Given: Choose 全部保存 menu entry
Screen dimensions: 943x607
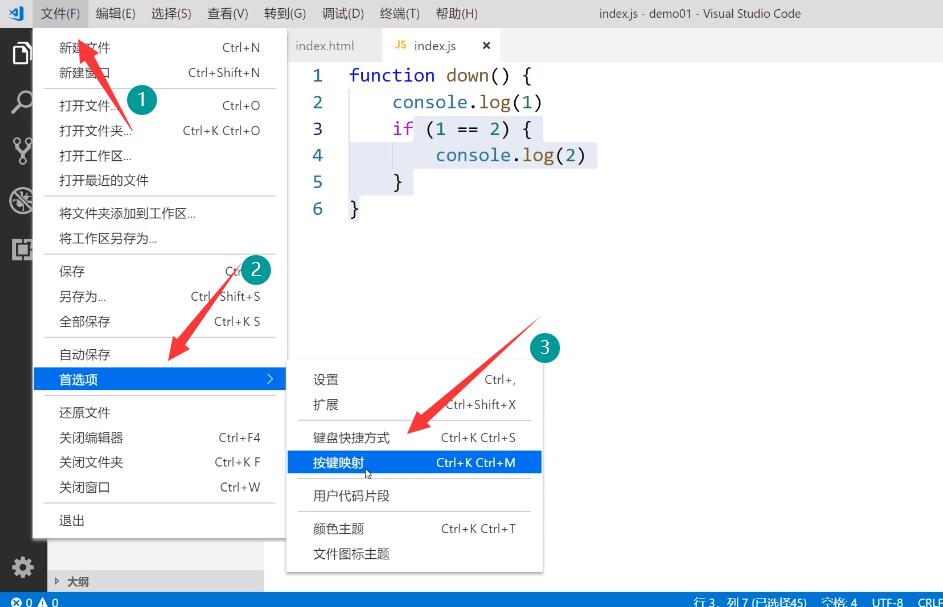Looking at the screenshot, I should coord(159,321).
